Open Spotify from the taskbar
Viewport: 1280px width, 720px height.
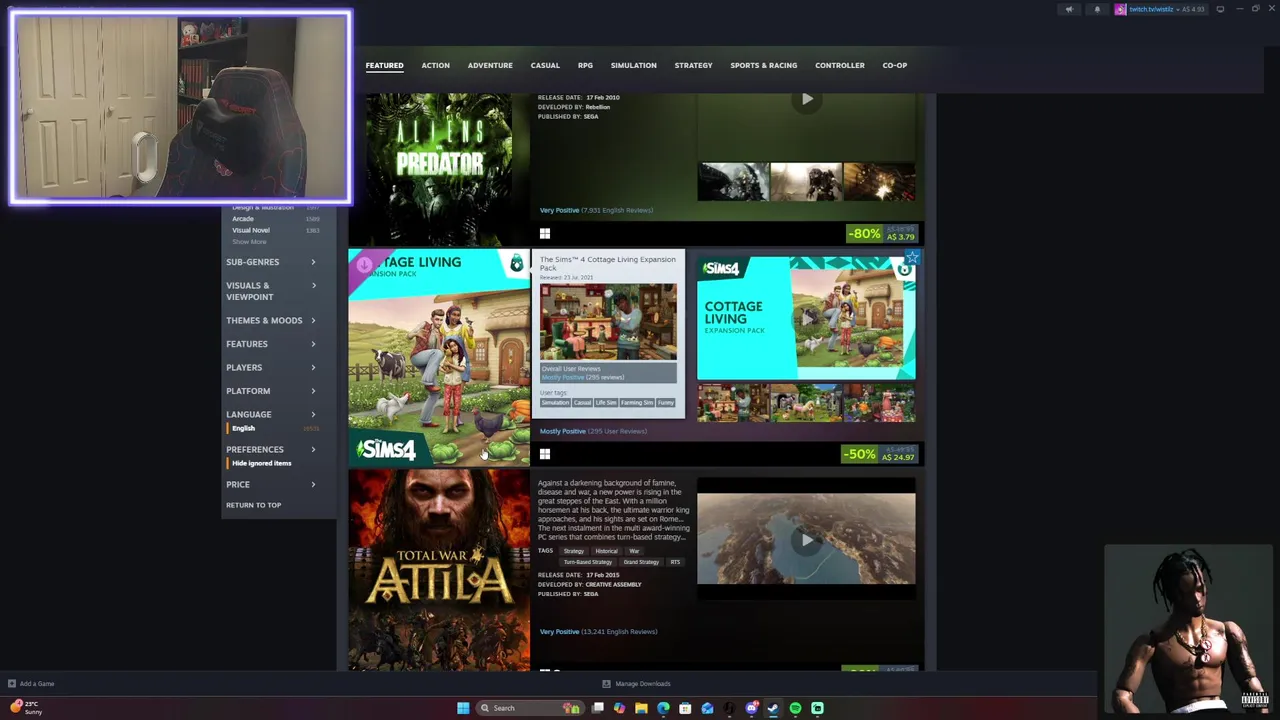795,708
